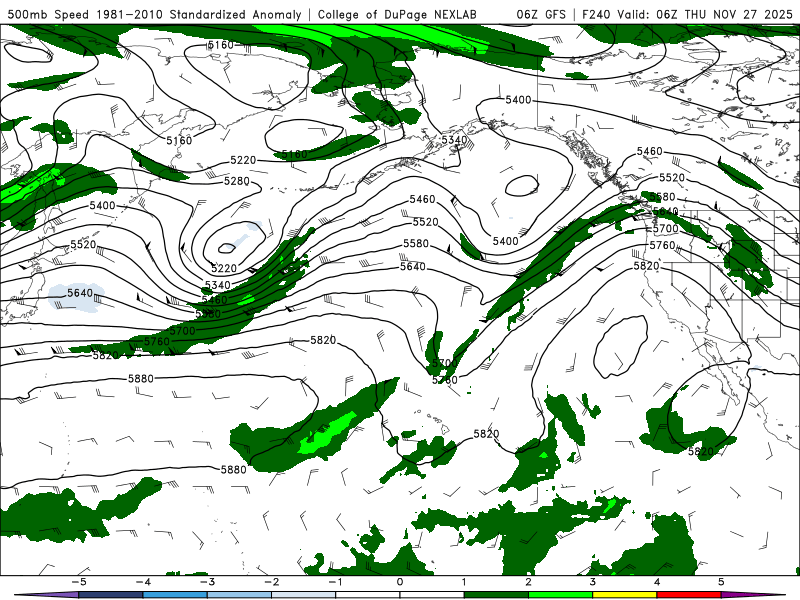Click the legend tick label '3'

pos(593,582)
